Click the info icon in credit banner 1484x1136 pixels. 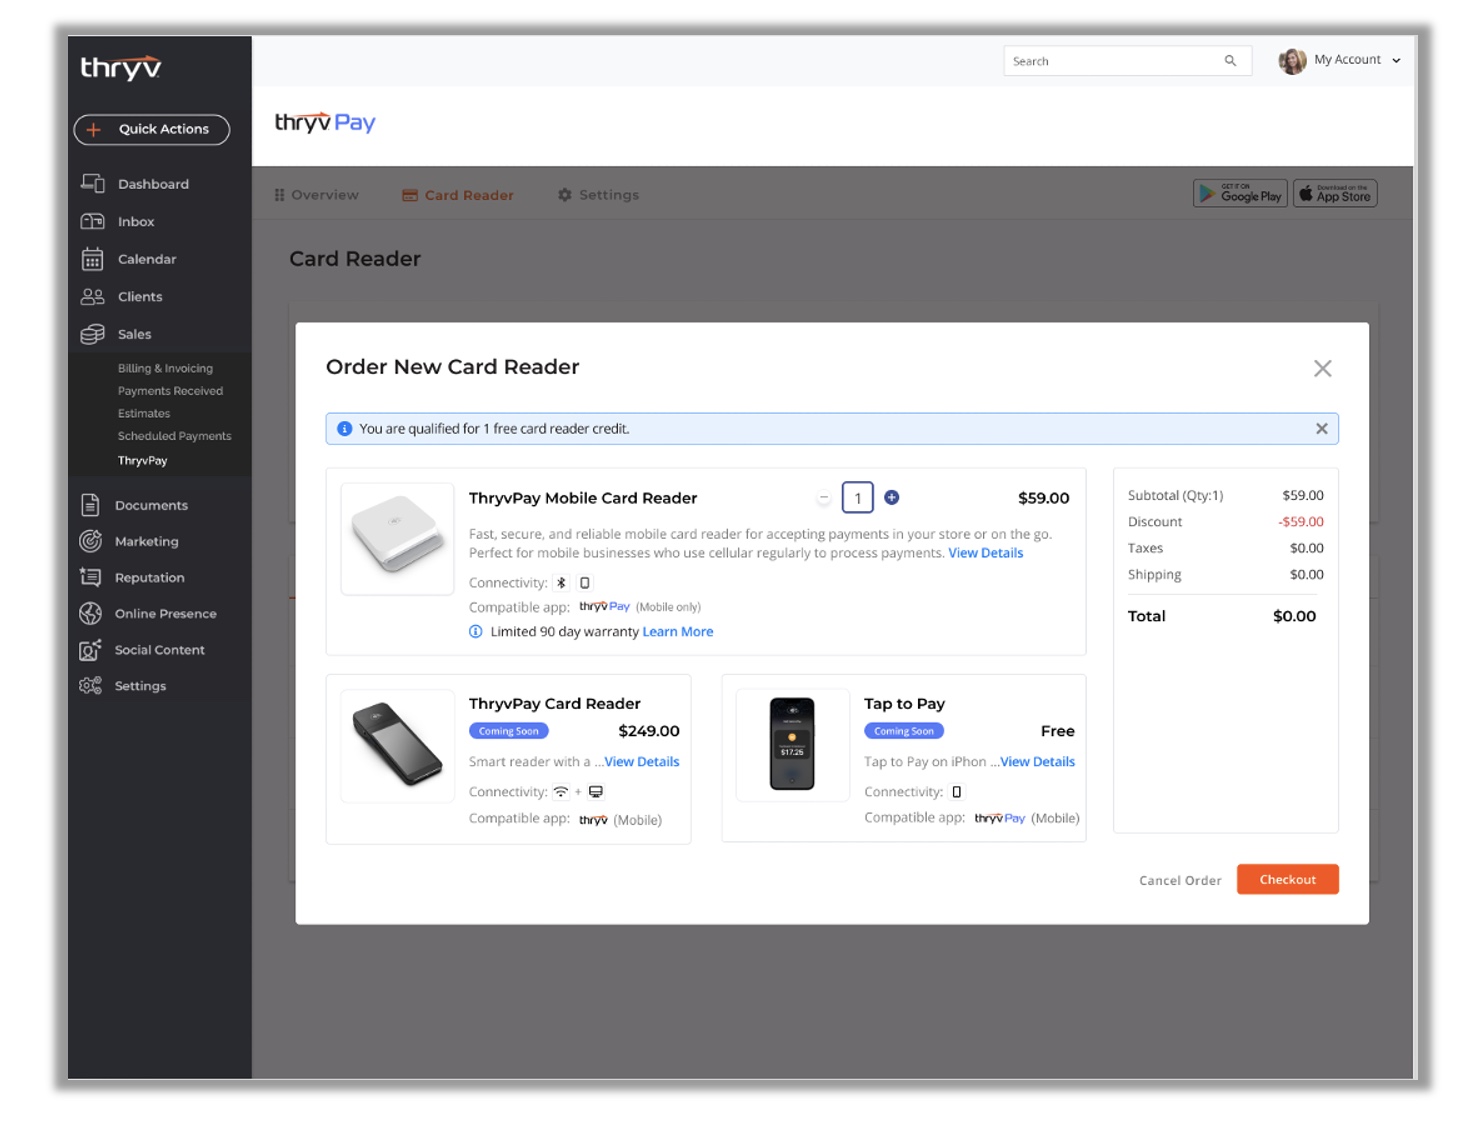pos(344,429)
